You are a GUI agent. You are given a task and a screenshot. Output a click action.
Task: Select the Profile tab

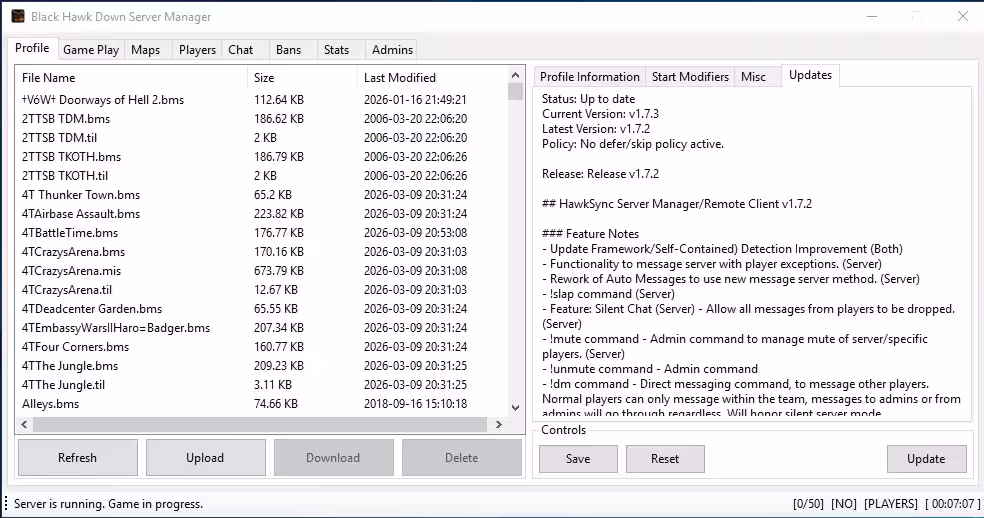[x=32, y=48]
